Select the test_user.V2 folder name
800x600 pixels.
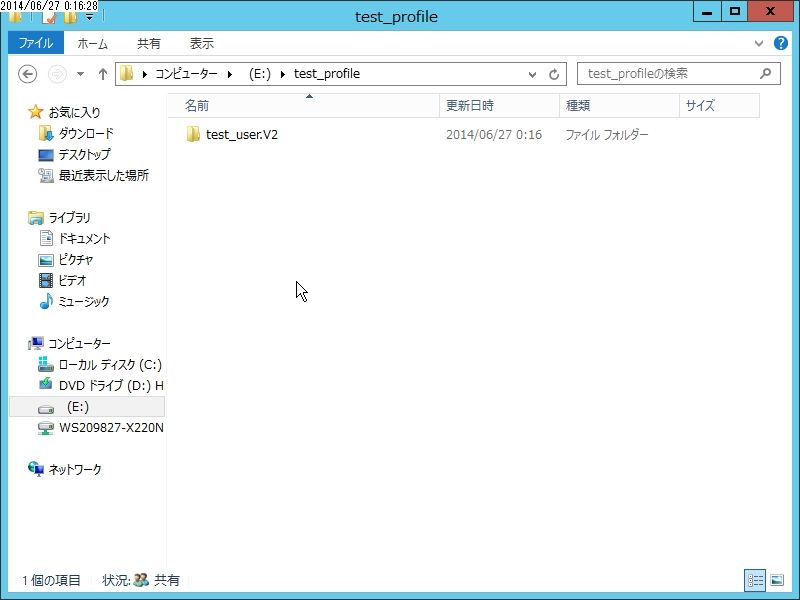coord(242,135)
